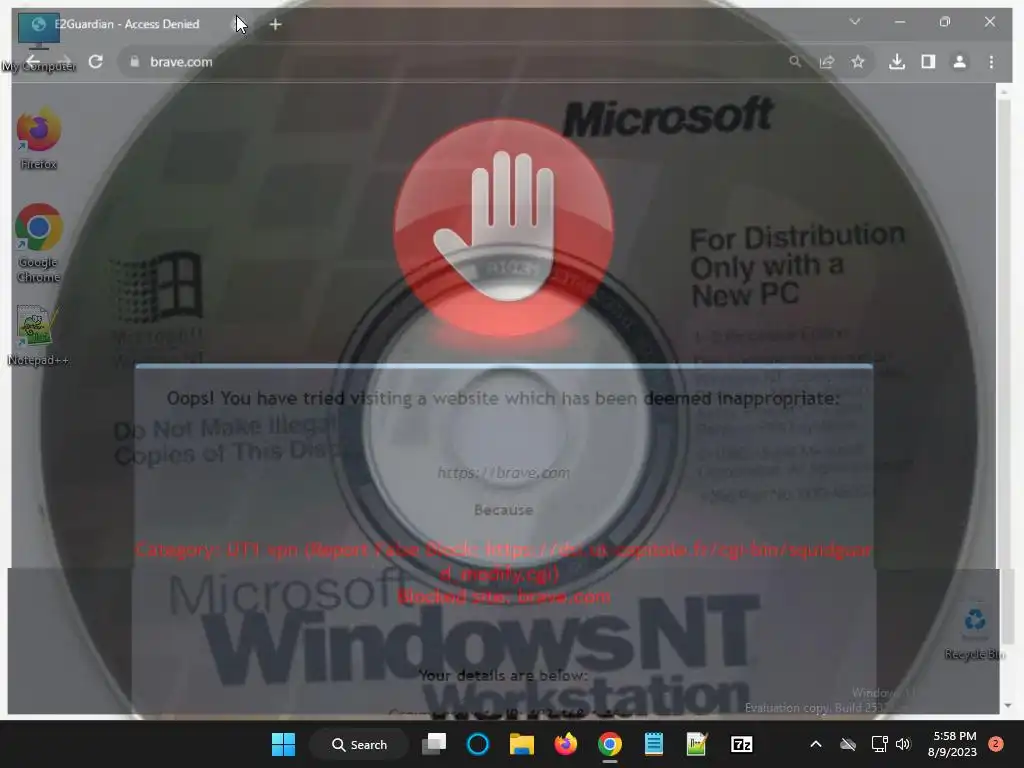The width and height of the screenshot is (1024, 768).
Task: Switch to Chrome in the taskbar
Action: [x=609, y=744]
